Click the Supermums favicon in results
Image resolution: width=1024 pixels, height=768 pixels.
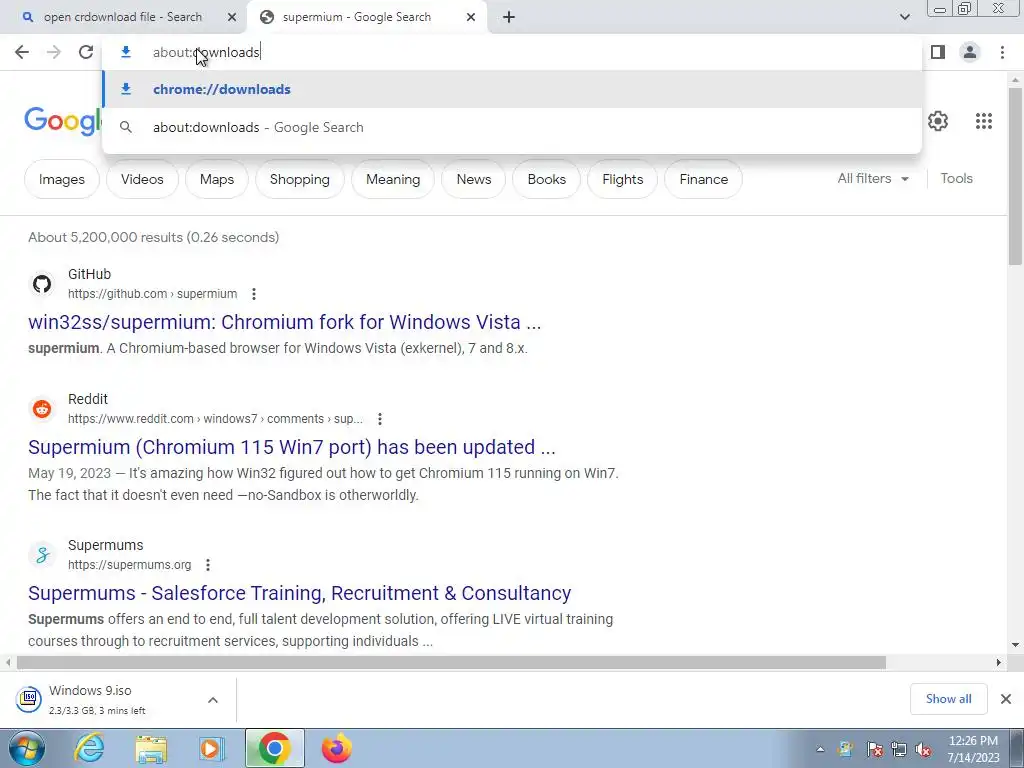point(42,555)
